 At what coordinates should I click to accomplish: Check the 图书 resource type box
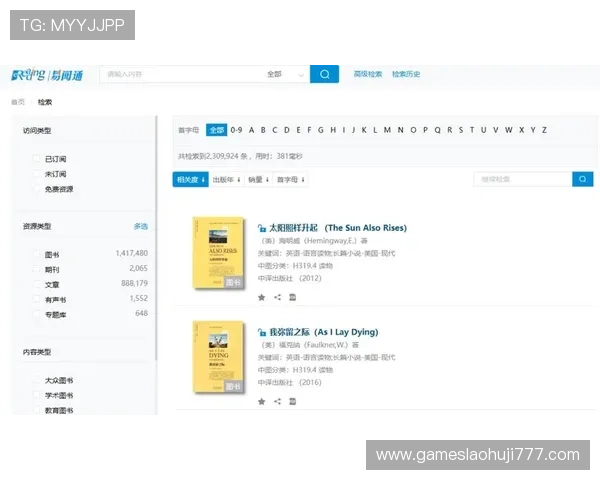(37, 254)
